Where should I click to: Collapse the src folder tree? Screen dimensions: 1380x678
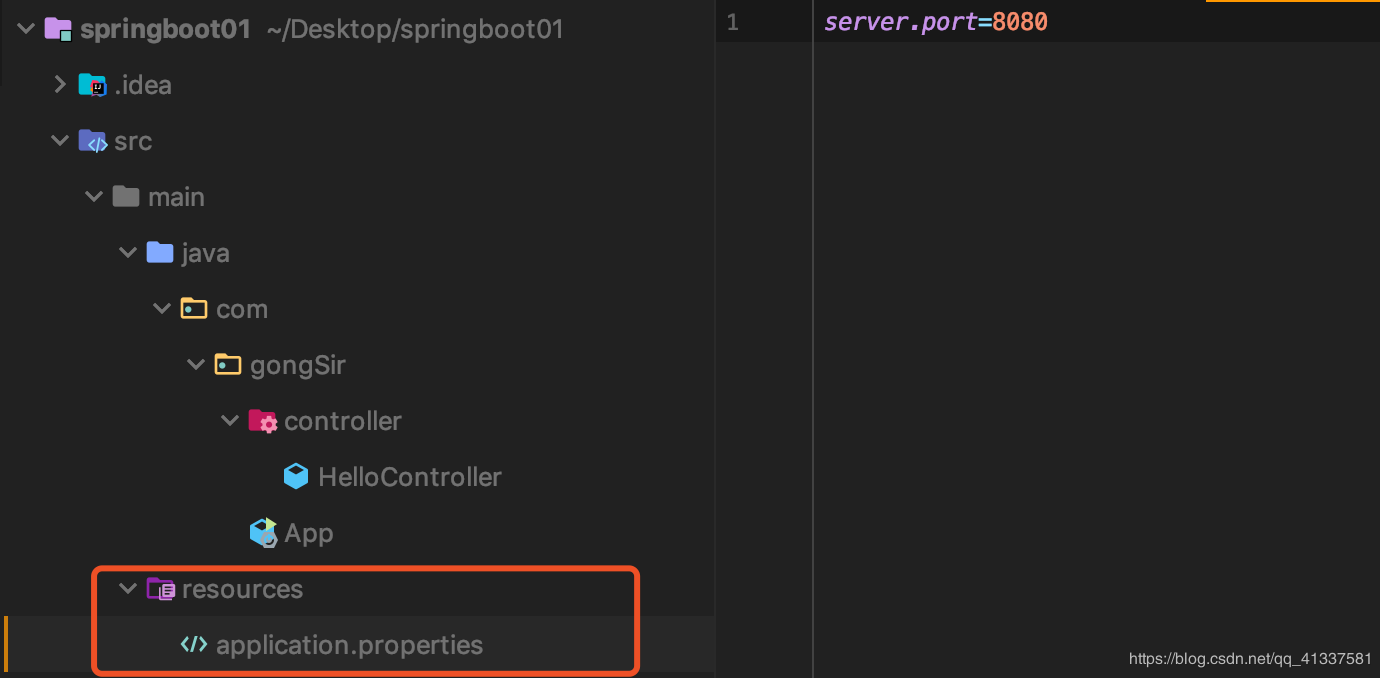(60, 141)
